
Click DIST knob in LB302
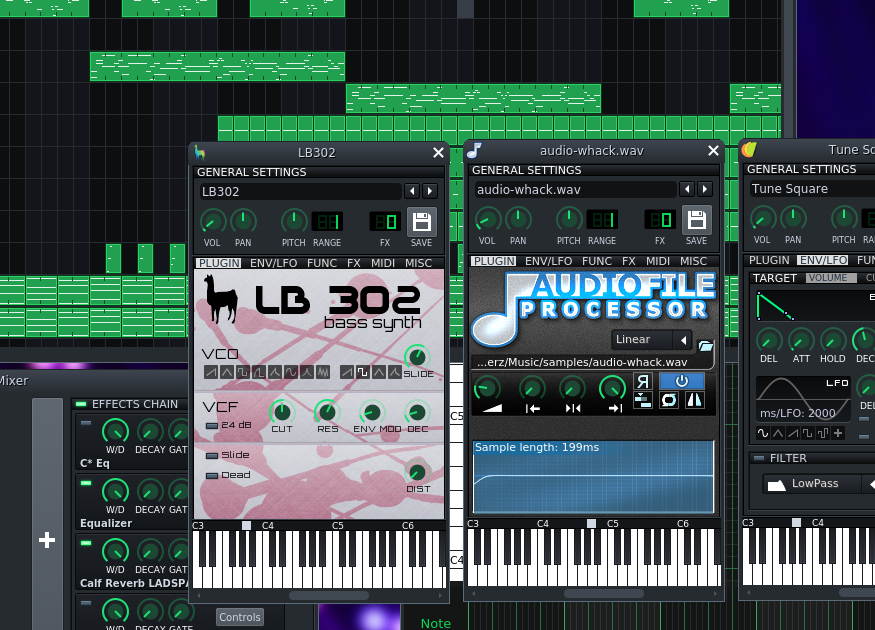[417, 472]
